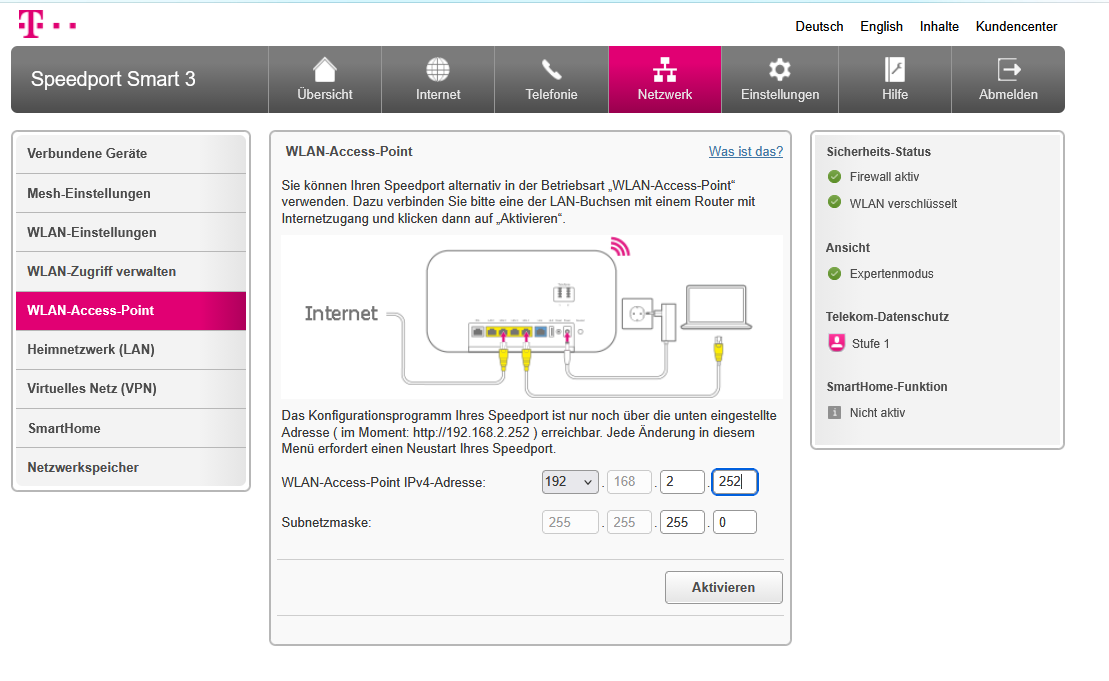Open the Hilfe book icon
Screen dimensions: 1109x681
(895, 69)
